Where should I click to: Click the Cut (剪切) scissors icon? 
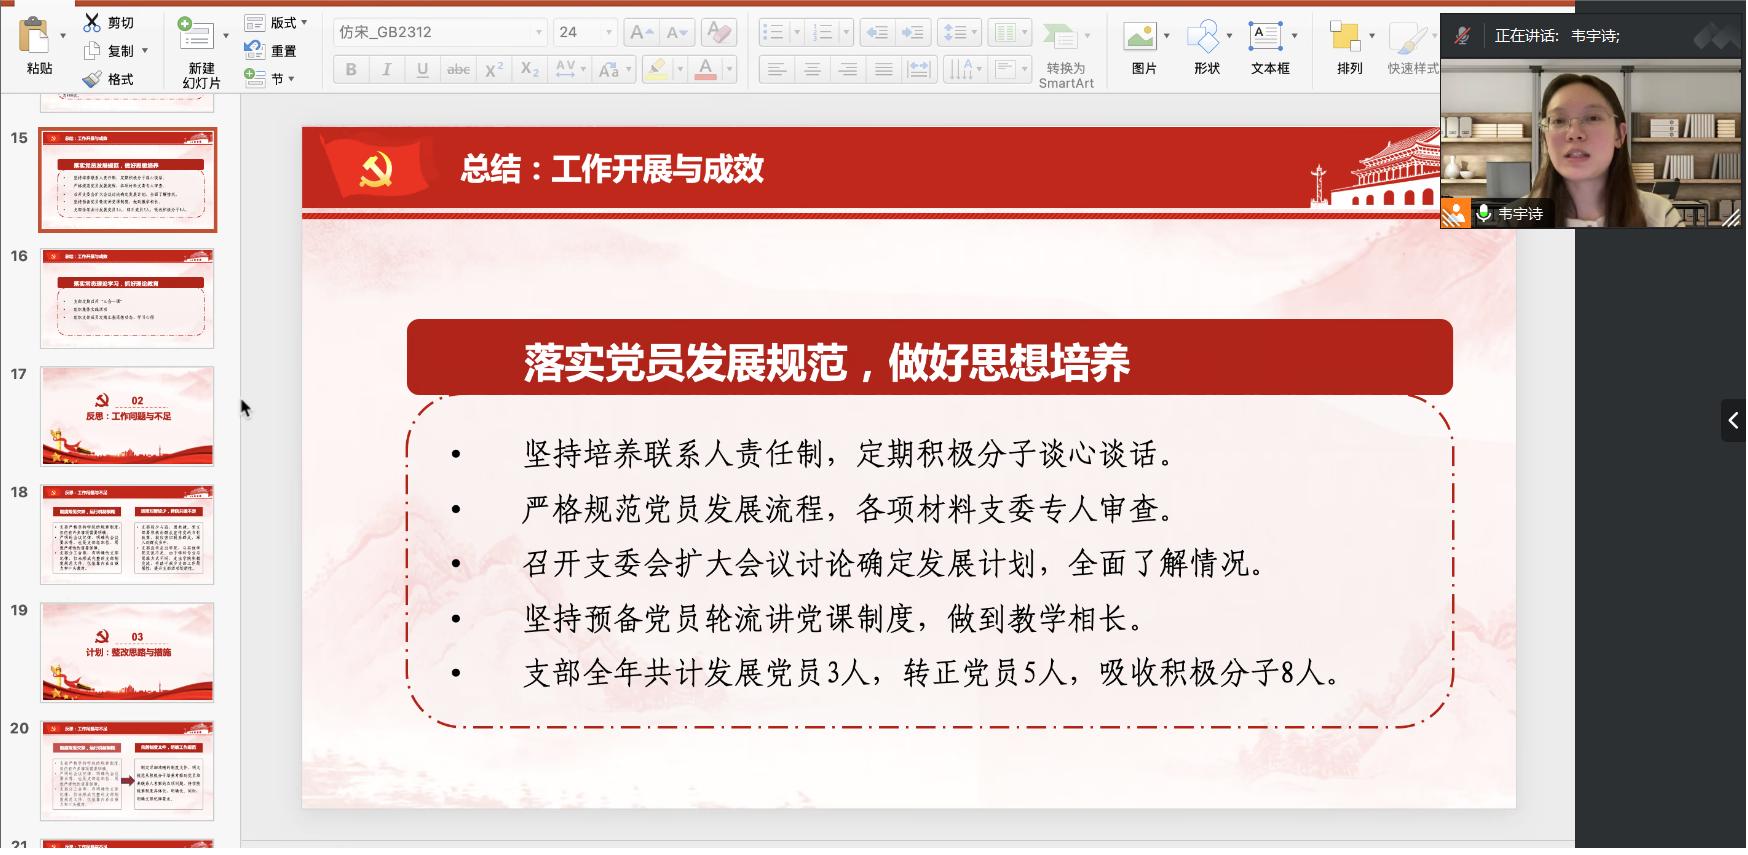click(92, 22)
